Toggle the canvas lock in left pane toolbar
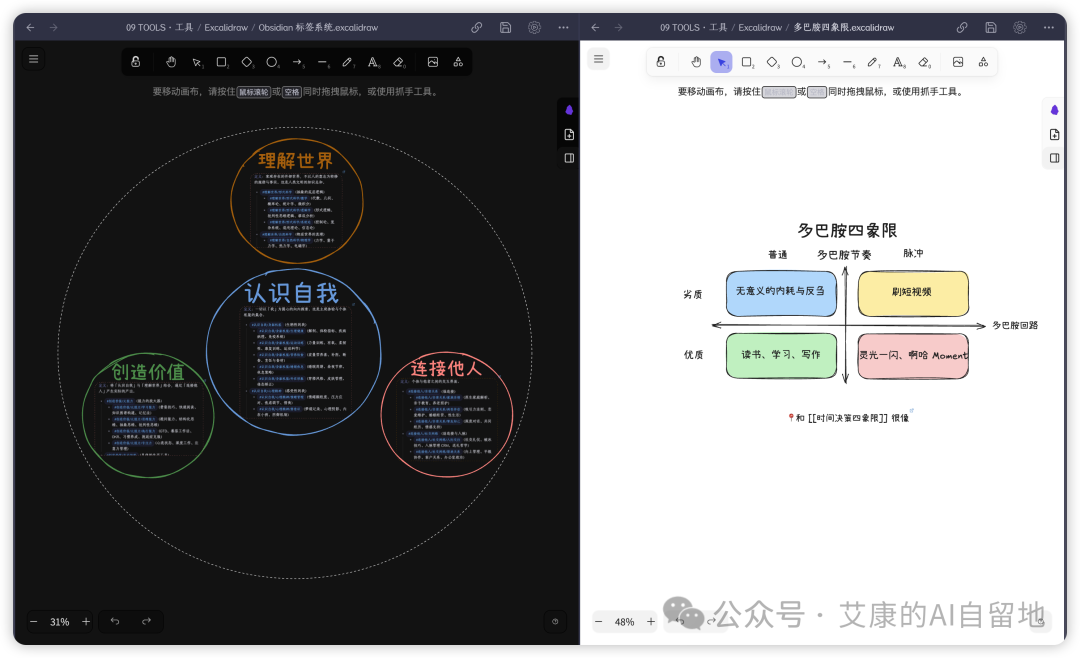The height and width of the screenshot is (658, 1080). coord(136,62)
